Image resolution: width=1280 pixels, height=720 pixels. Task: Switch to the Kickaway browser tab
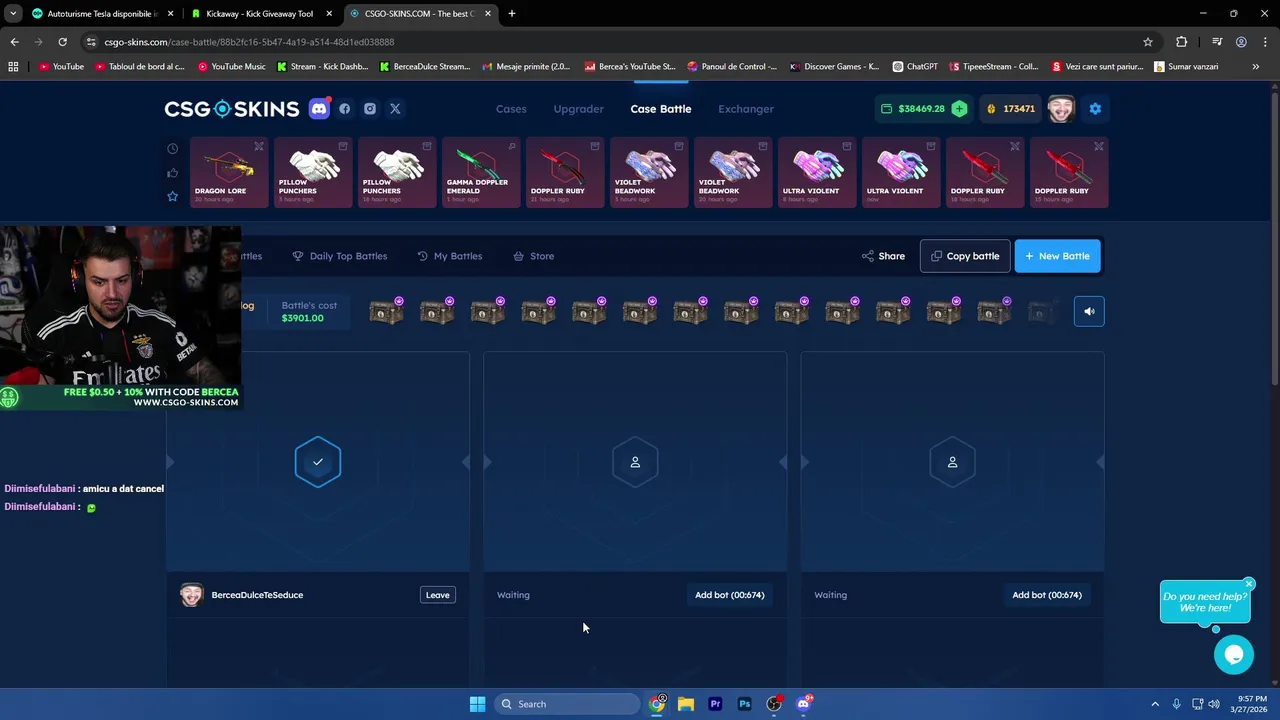click(x=262, y=14)
